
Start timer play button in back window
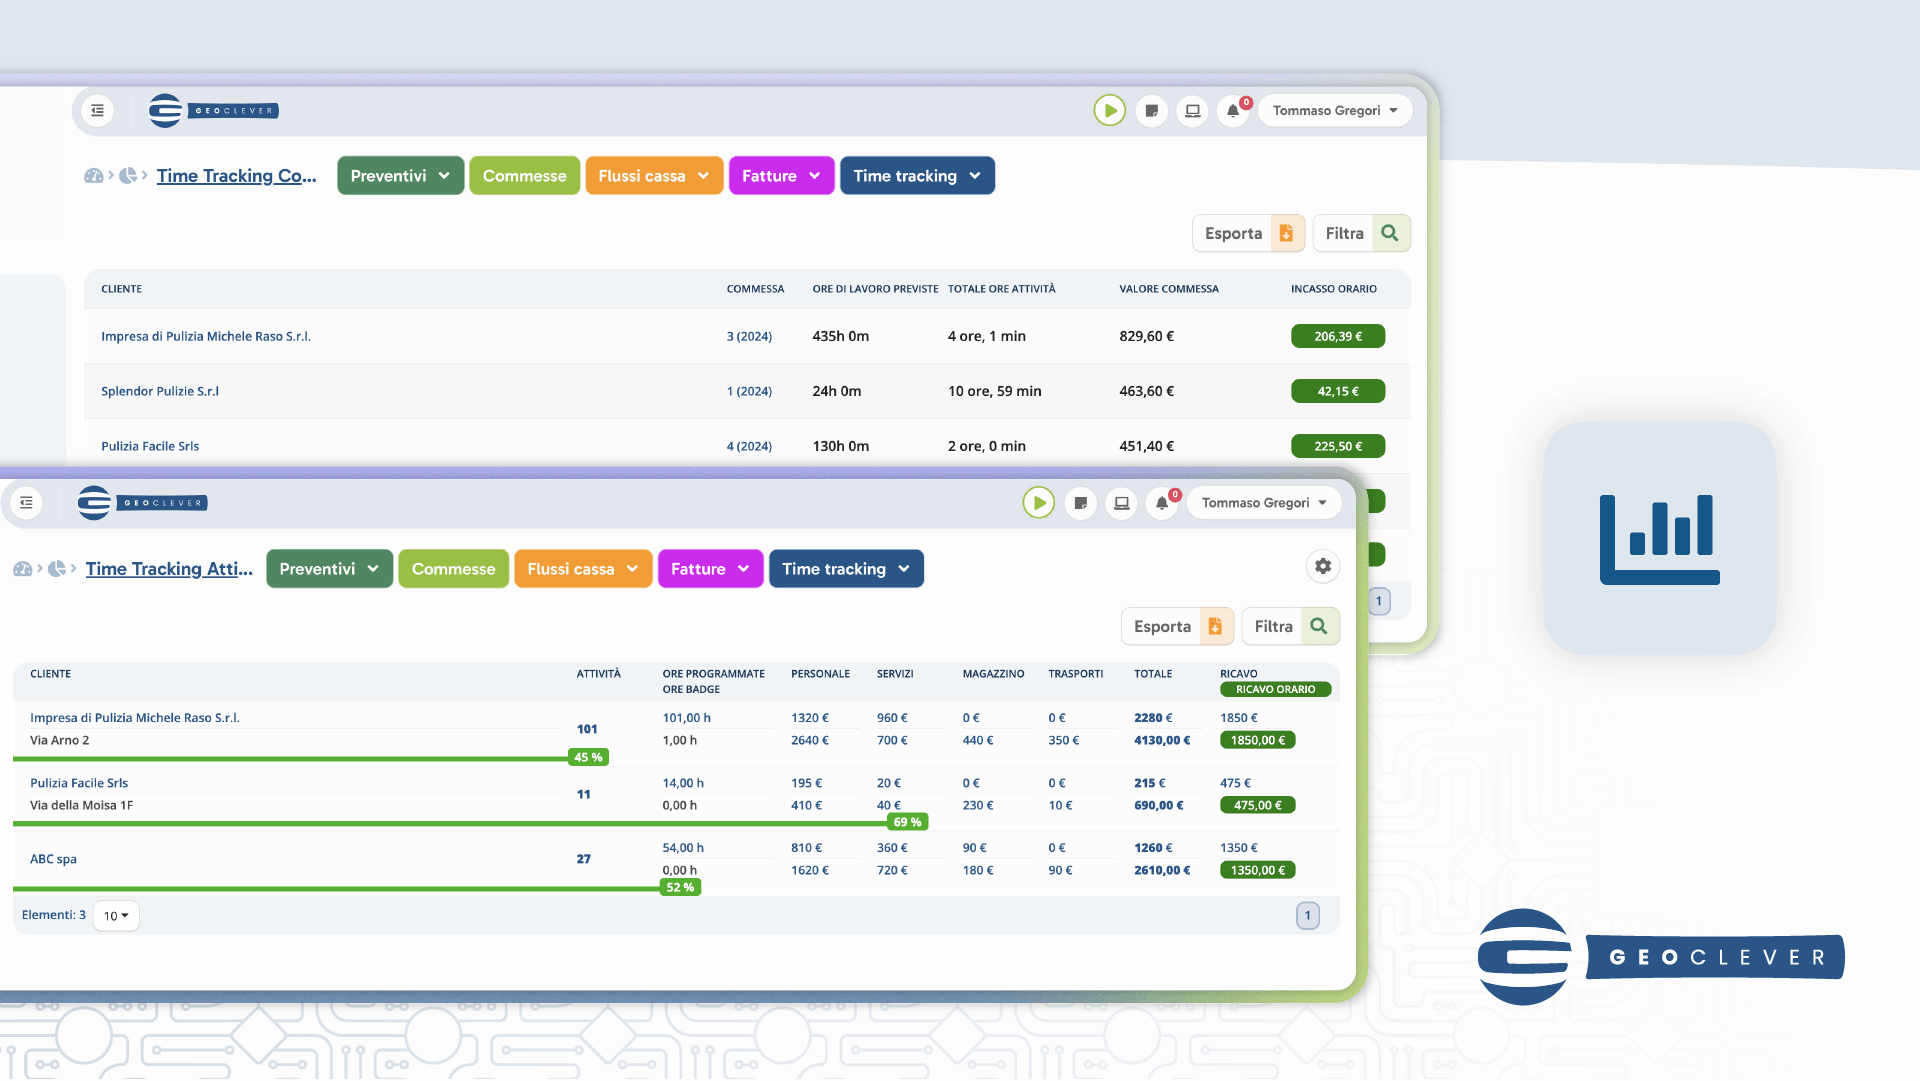(x=1109, y=111)
